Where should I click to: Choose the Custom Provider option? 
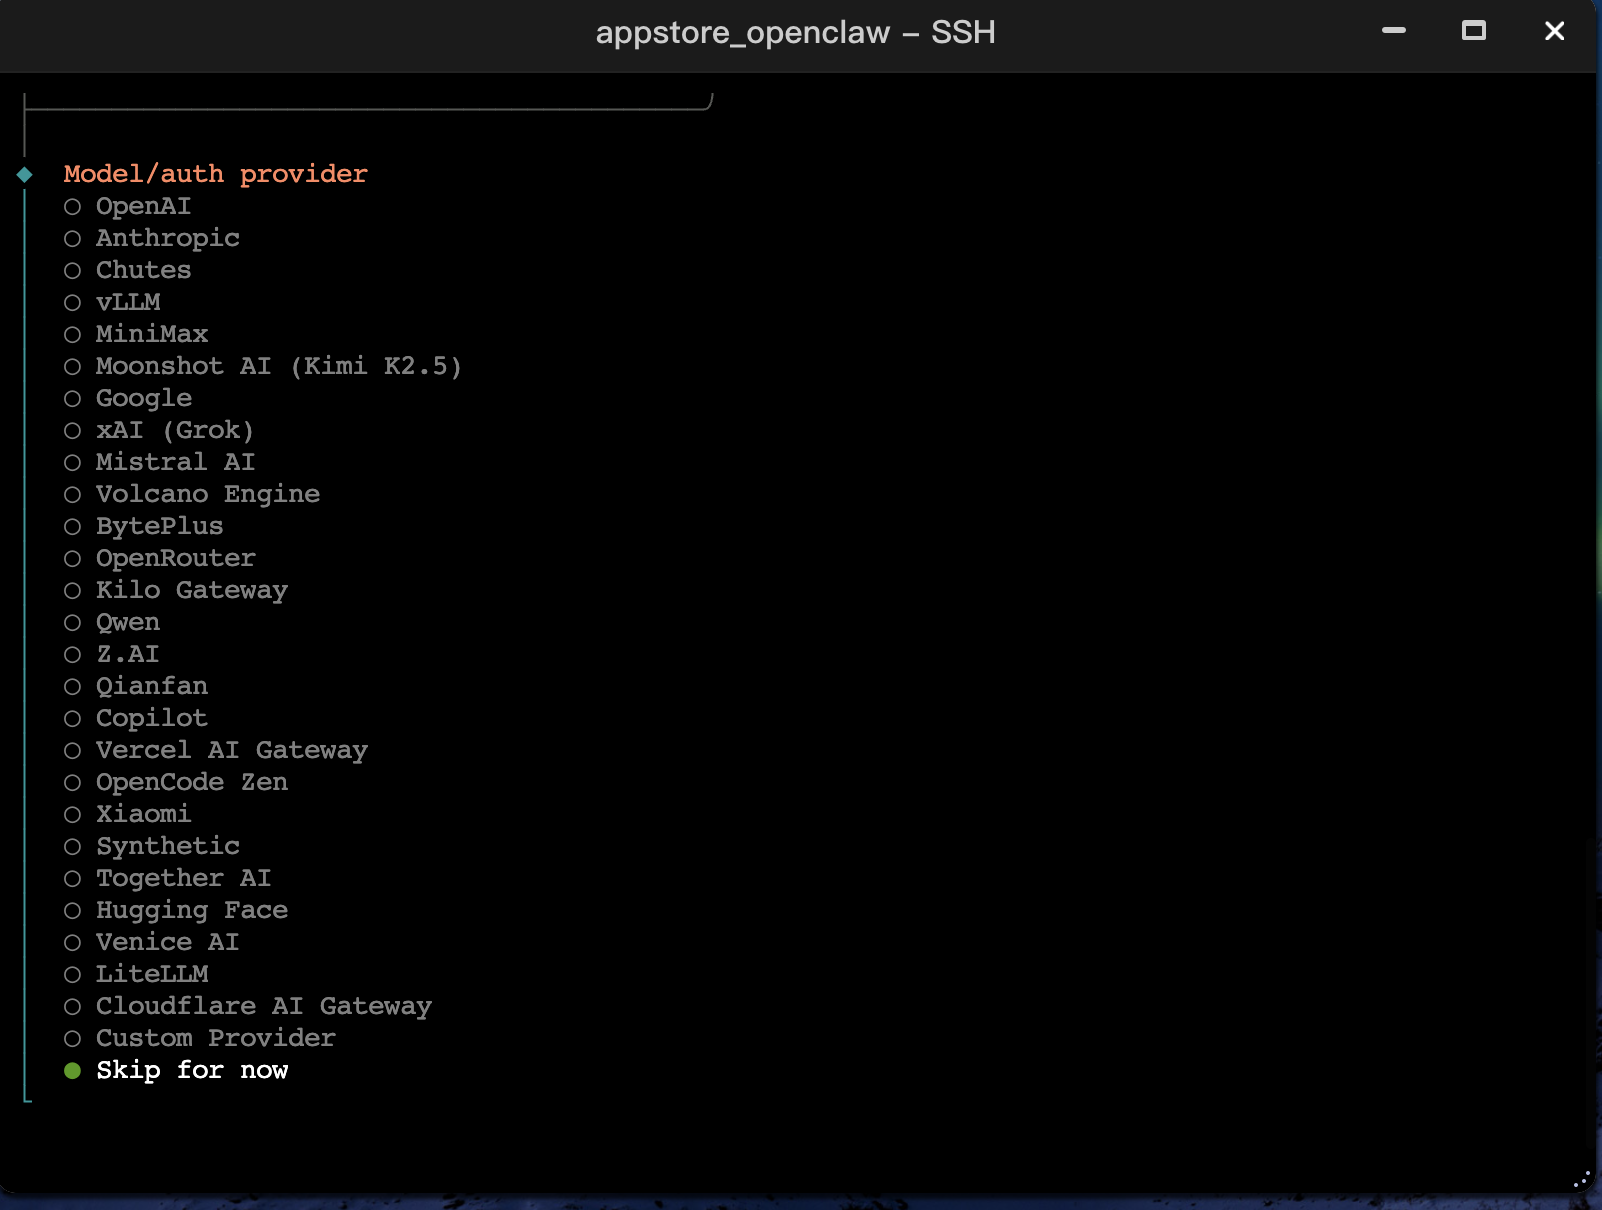click(215, 1038)
